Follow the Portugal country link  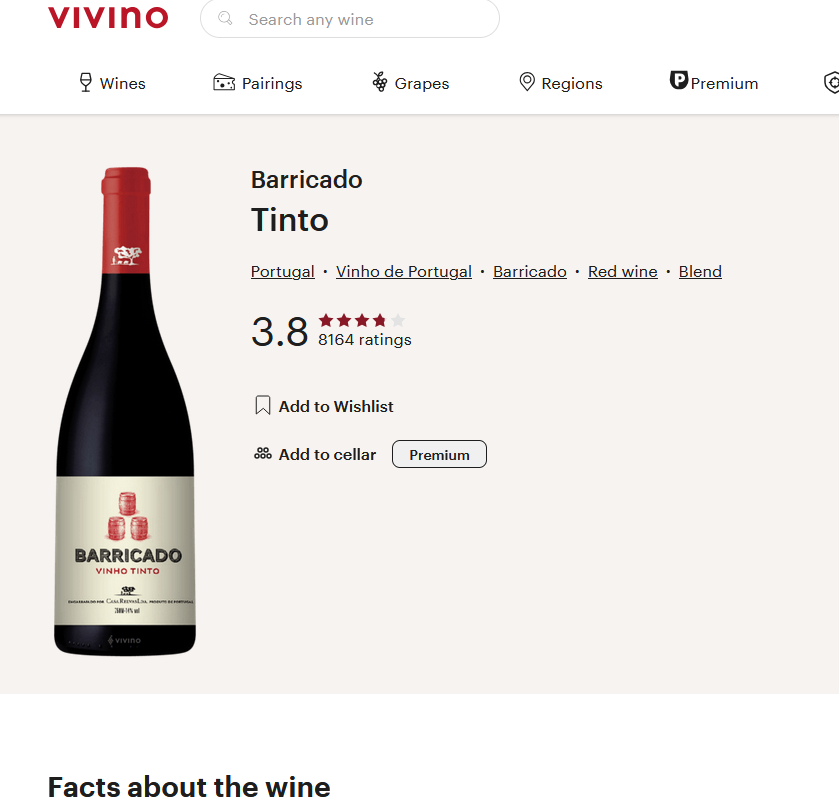click(x=283, y=272)
